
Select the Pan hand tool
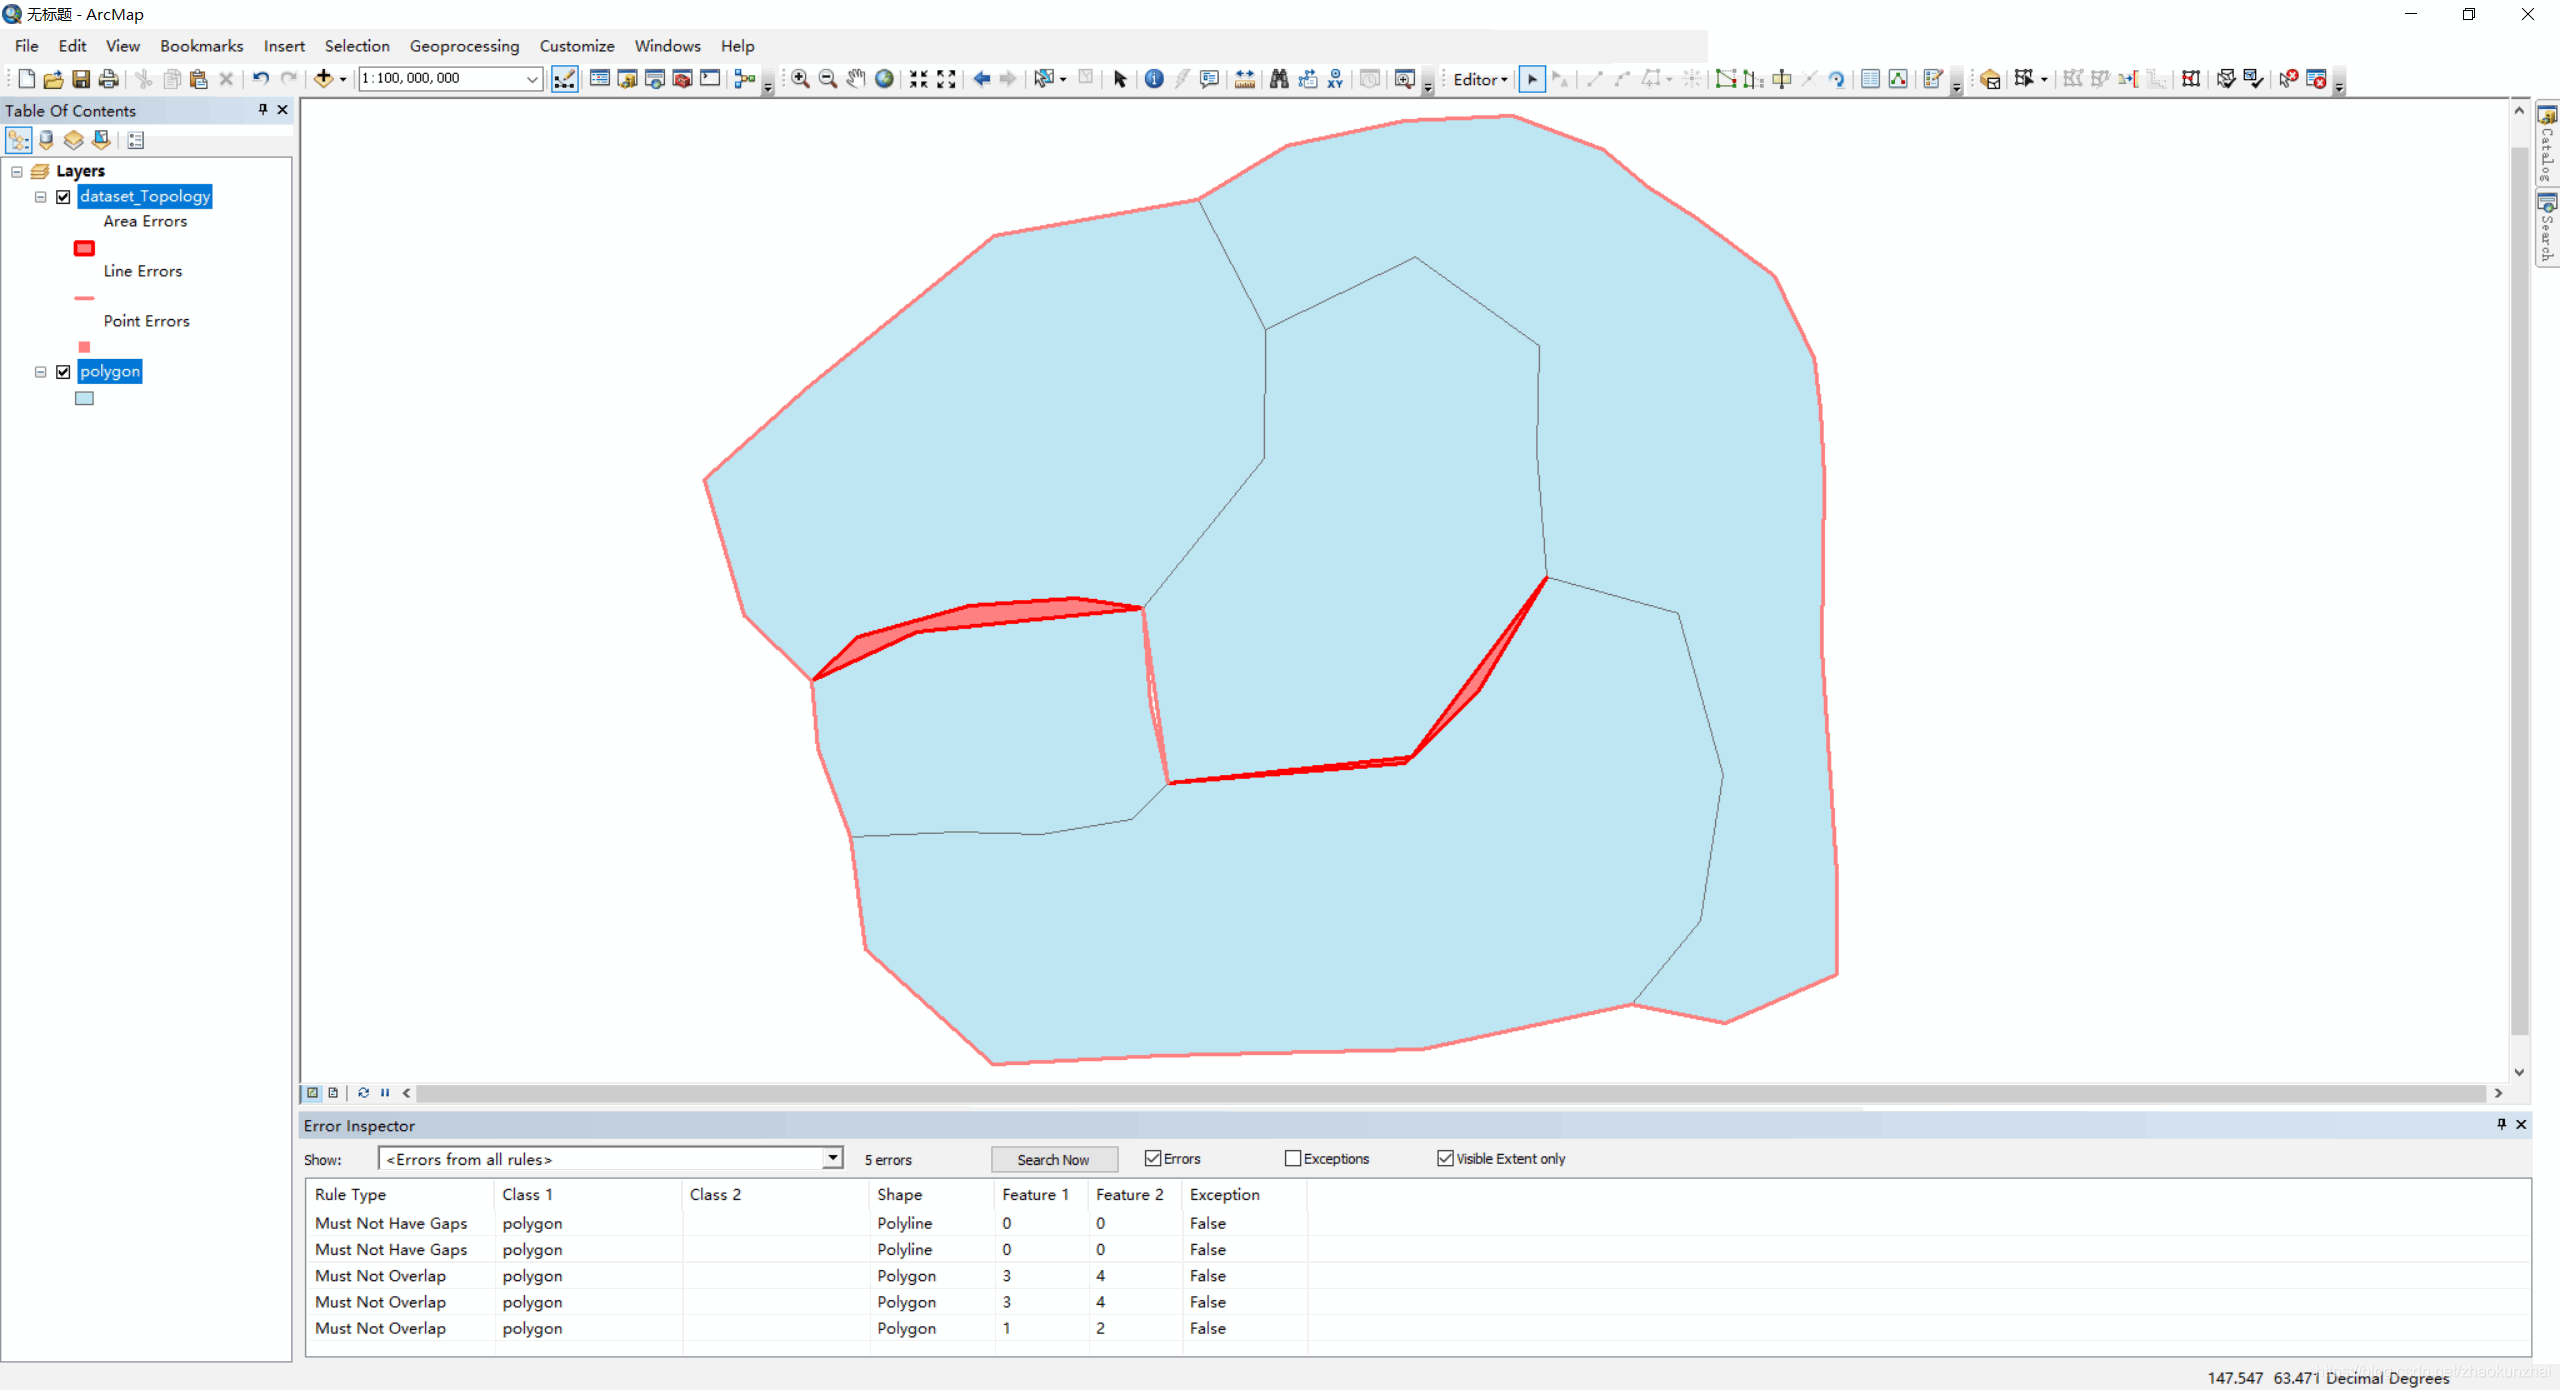click(856, 78)
